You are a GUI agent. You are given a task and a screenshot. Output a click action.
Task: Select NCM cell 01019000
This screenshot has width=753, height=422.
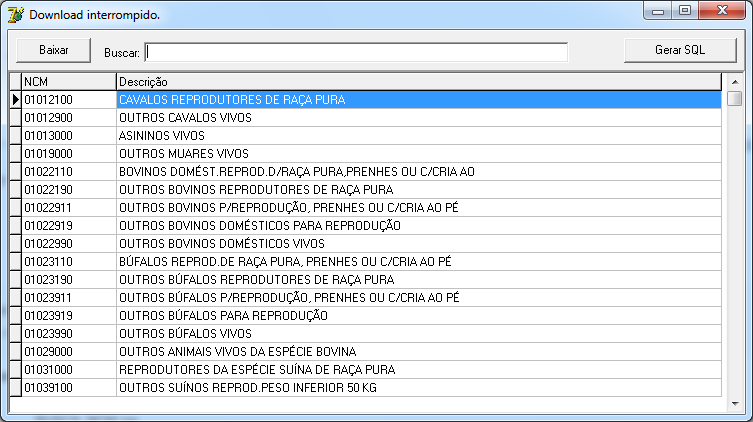(x=69, y=154)
